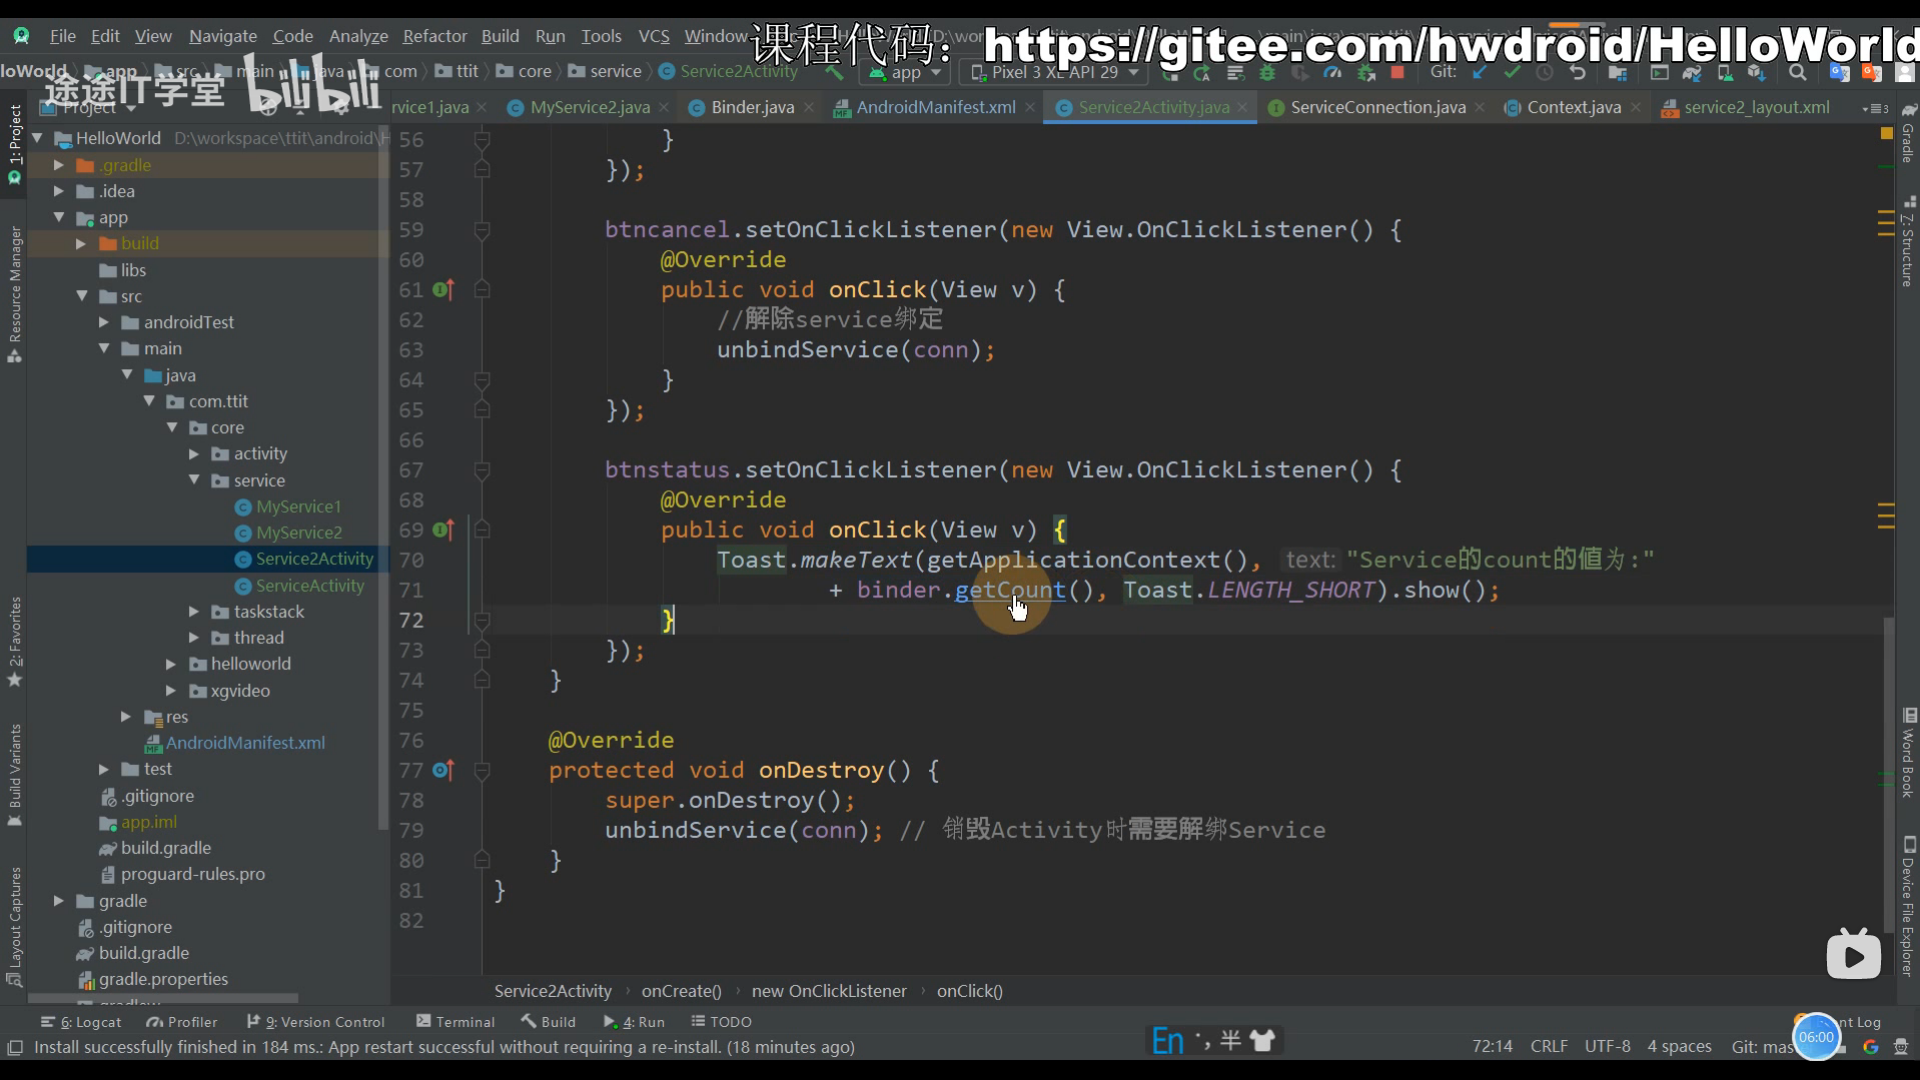Expand the taskstack package
The height and width of the screenshot is (1080, 1920).
point(194,611)
